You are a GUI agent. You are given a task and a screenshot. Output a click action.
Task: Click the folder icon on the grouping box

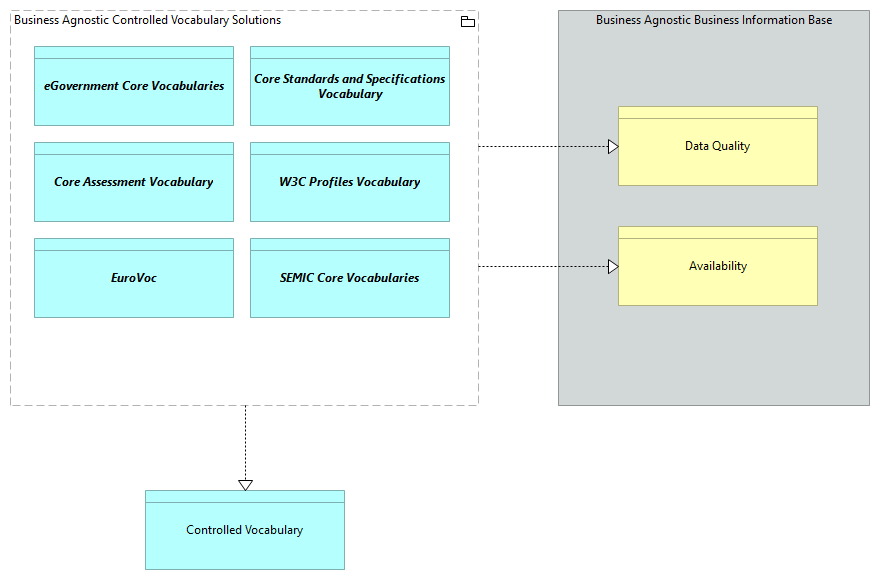tap(468, 22)
